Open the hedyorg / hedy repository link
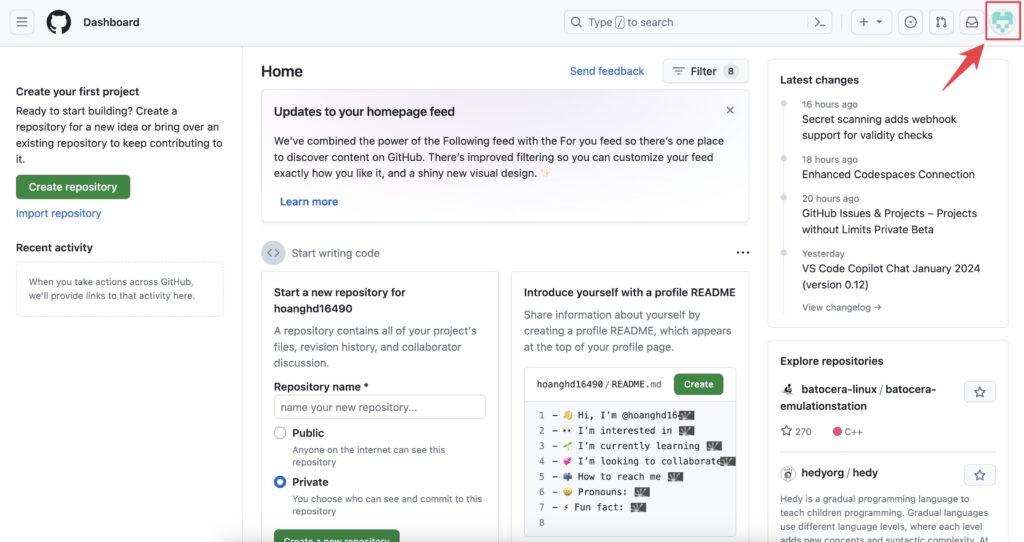The width and height of the screenshot is (1024, 542). tap(839, 473)
